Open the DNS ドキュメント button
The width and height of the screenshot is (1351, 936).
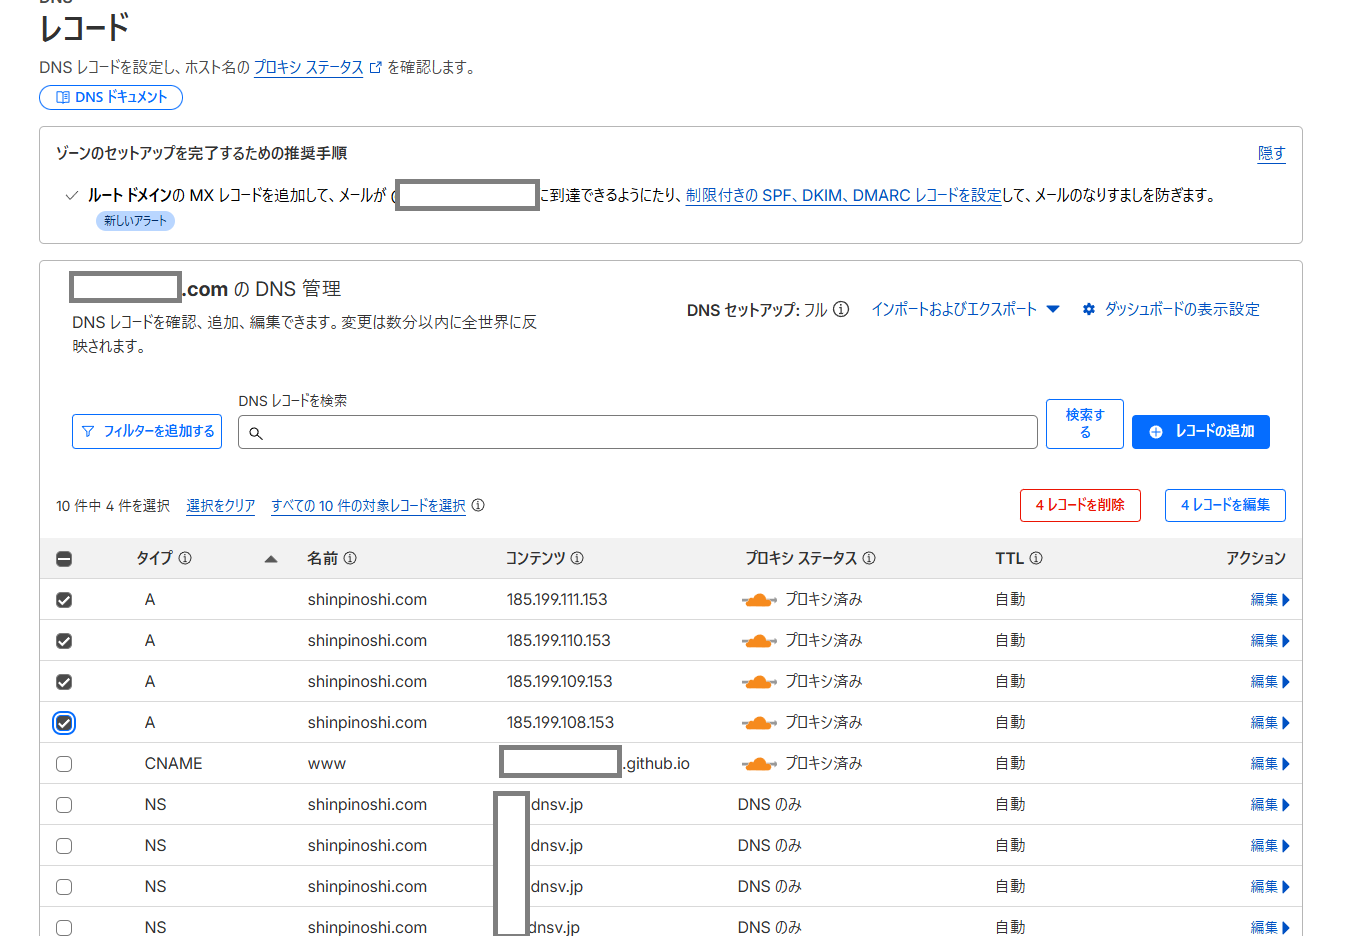pos(111,97)
